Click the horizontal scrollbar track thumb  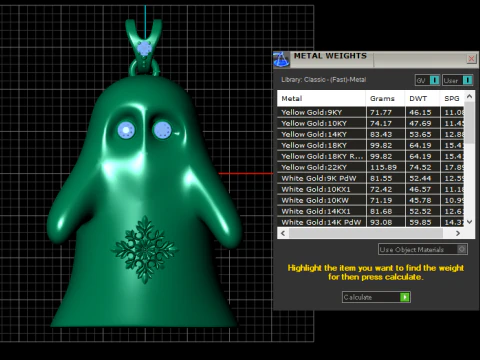[x=366, y=233]
